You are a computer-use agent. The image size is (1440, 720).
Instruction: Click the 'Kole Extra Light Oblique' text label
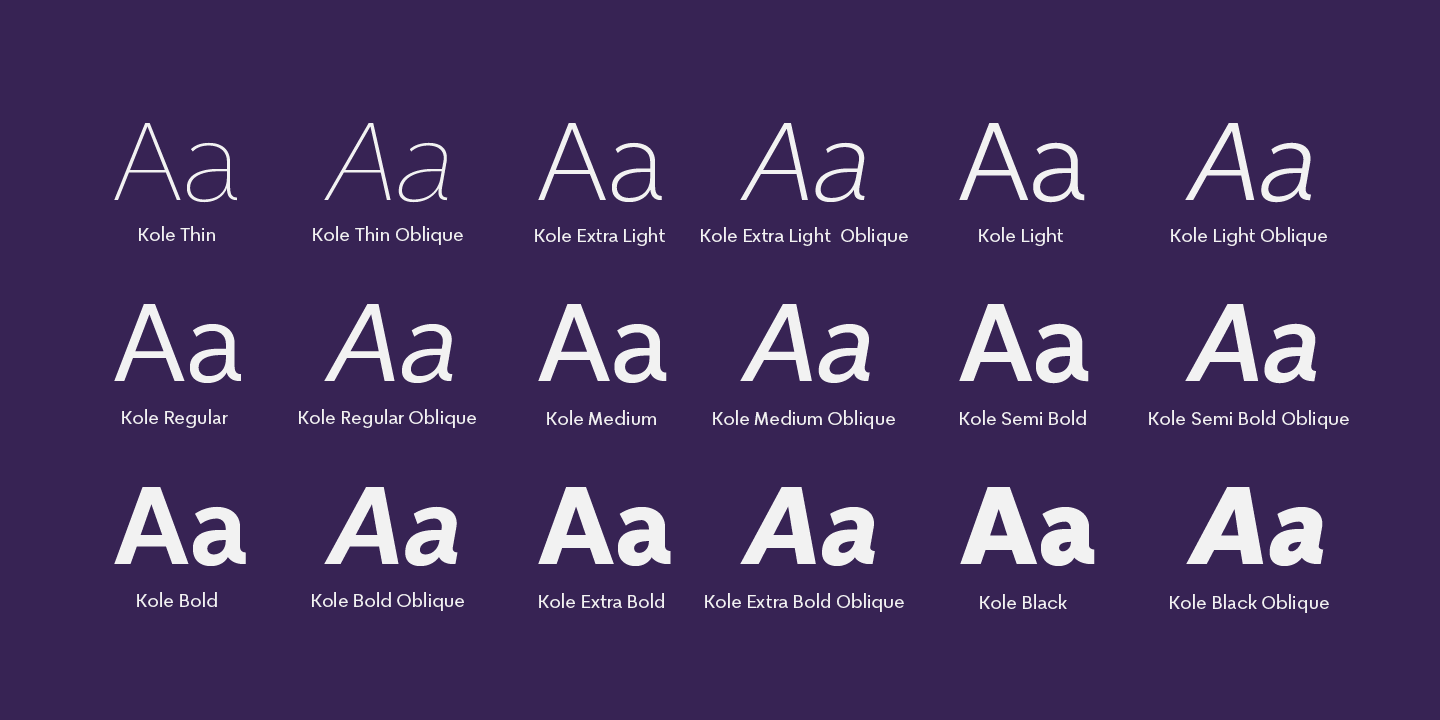804,236
